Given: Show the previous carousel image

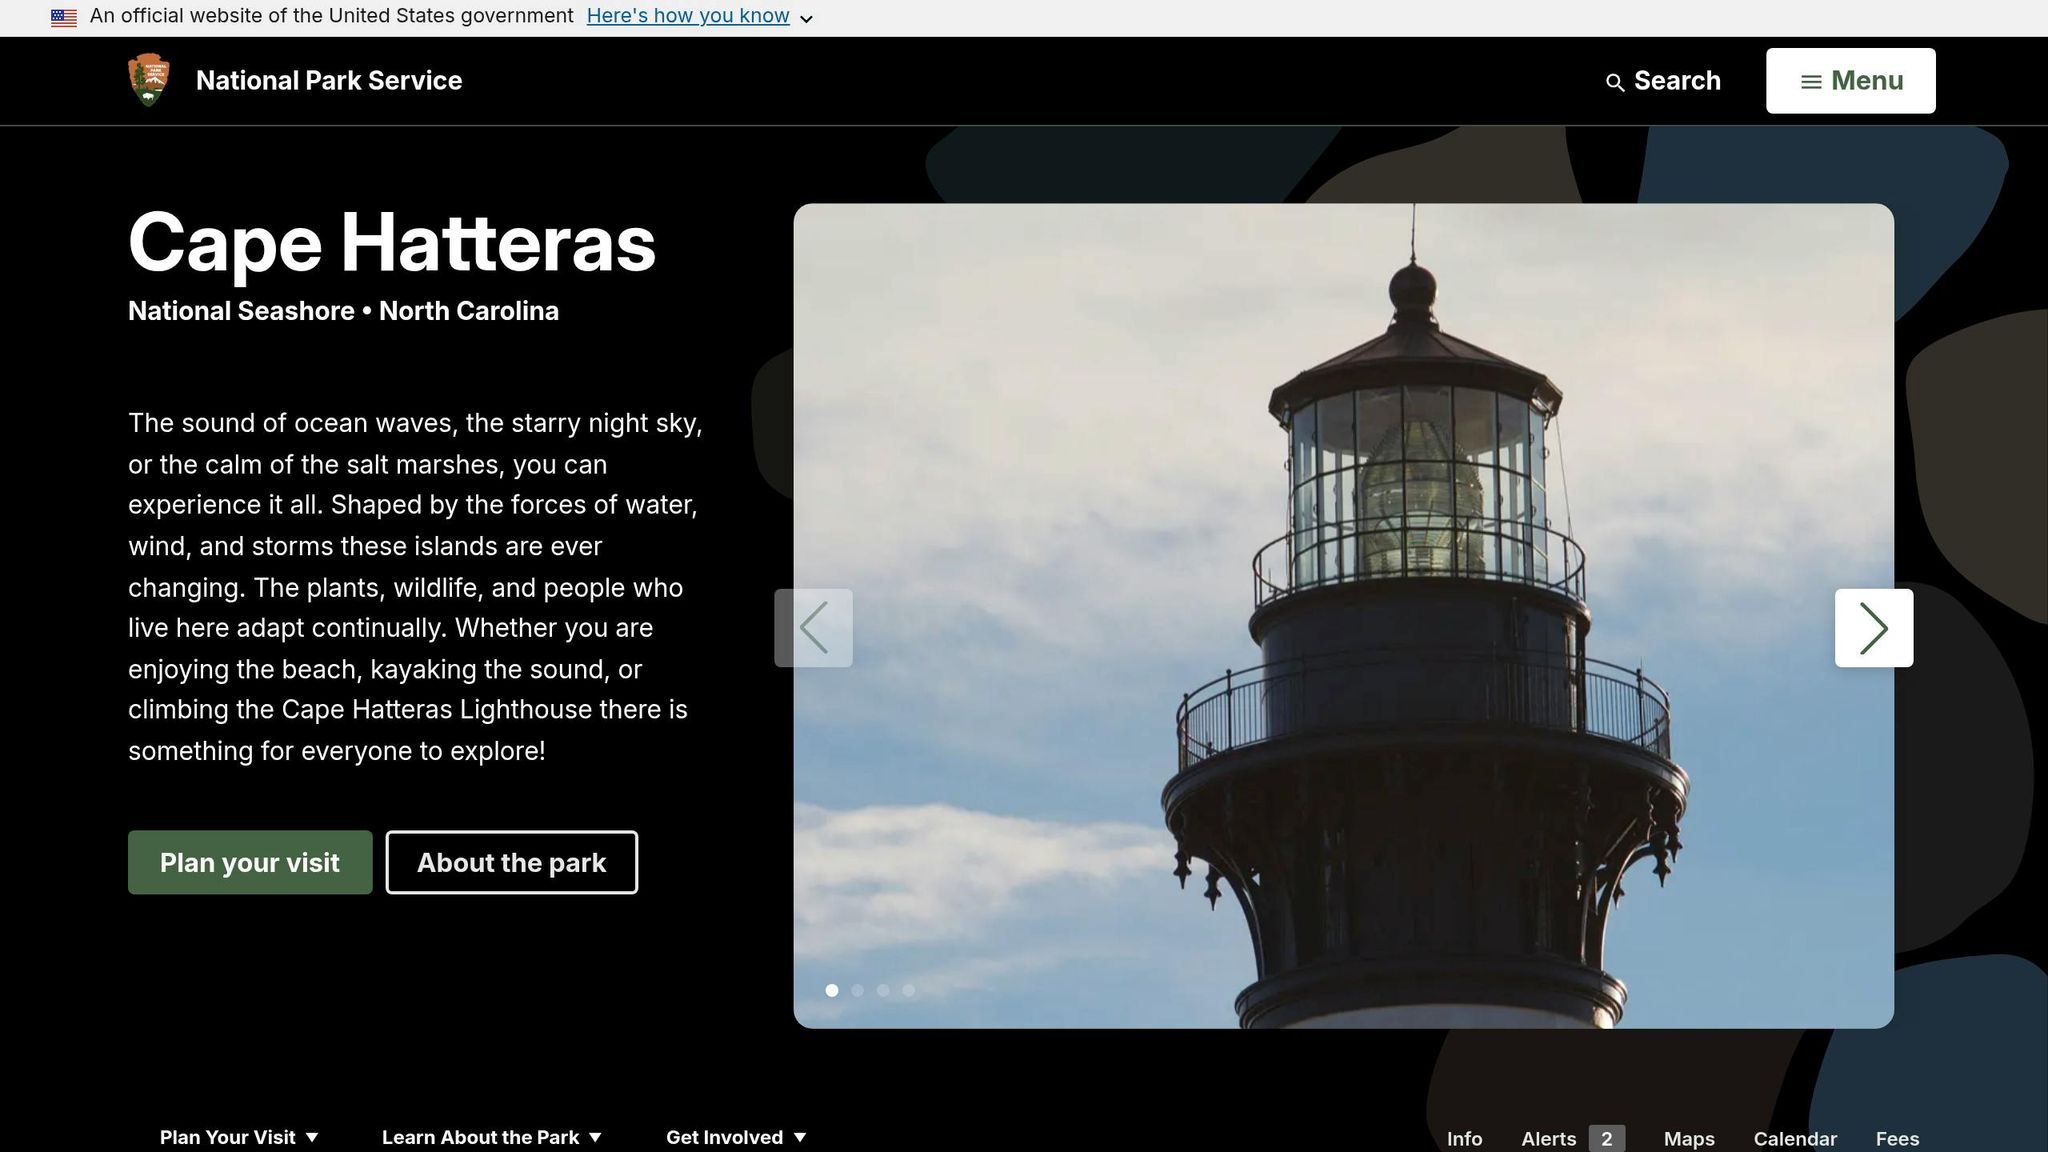Looking at the screenshot, I should pyautogui.click(x=813, y=628).
